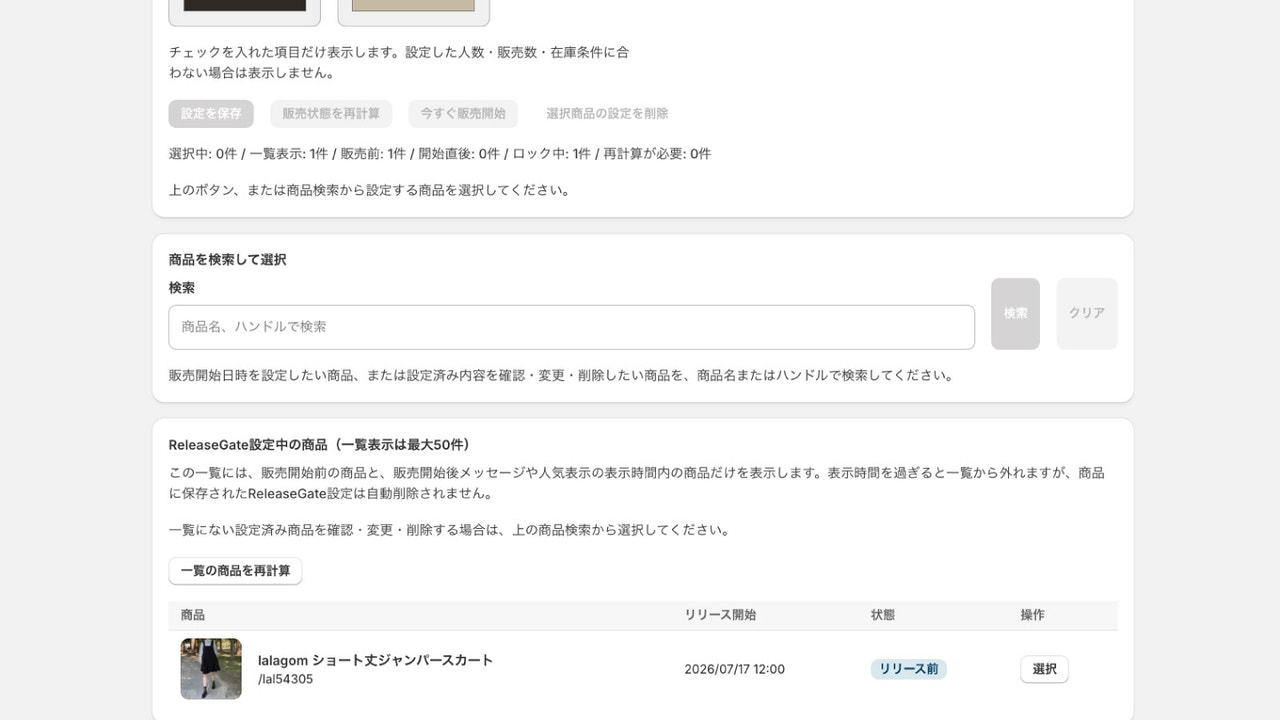Image resolution: width=1280 pixels, height=720 pixels.
Task: Click the 商品 column header
Action: point(193,615)
